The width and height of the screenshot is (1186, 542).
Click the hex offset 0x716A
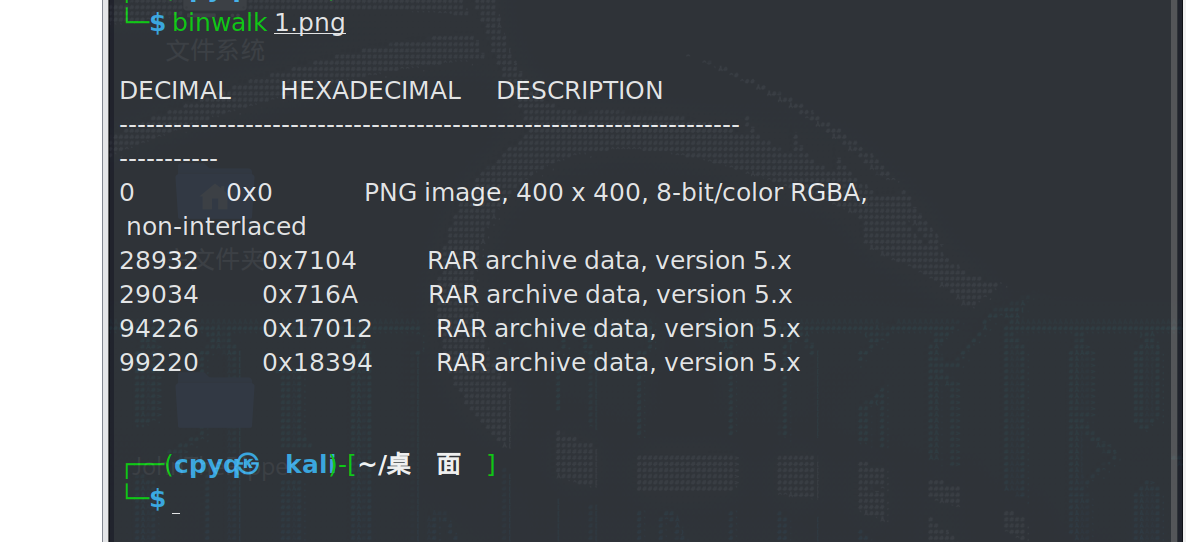click(310, 295)
